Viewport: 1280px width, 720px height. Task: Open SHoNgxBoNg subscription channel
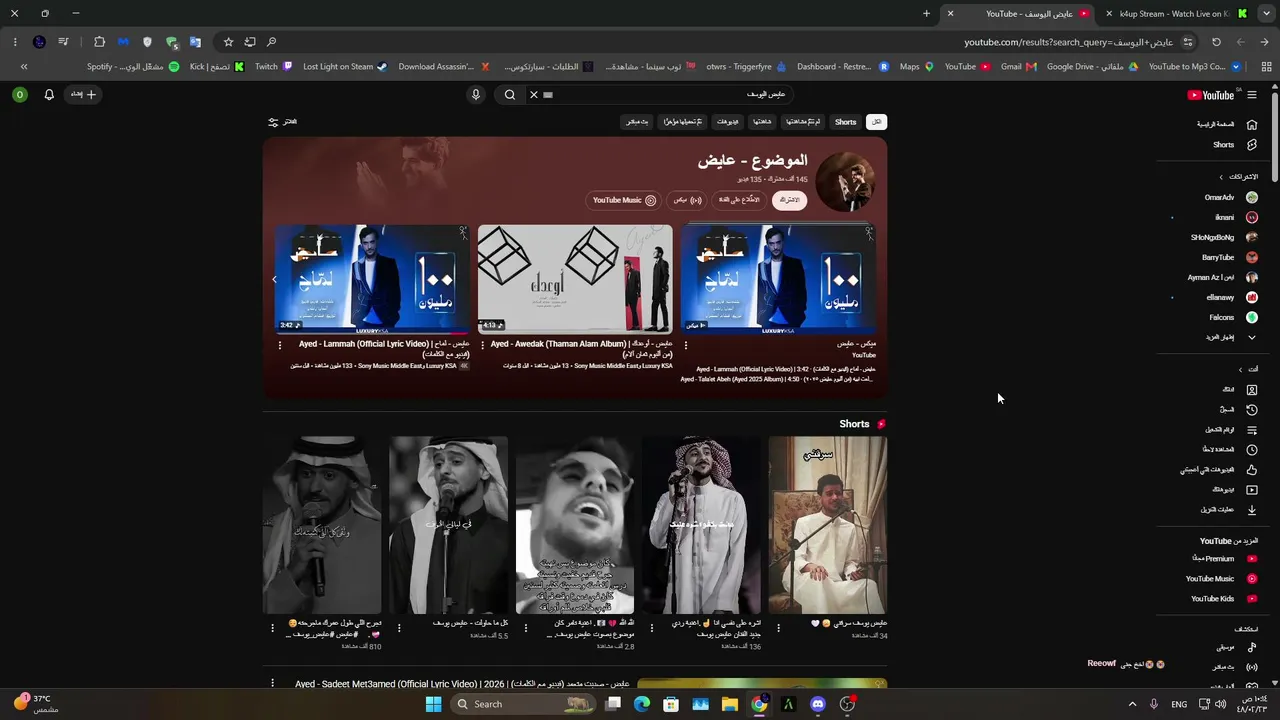pyautogui.click(x=1222, y=238)
